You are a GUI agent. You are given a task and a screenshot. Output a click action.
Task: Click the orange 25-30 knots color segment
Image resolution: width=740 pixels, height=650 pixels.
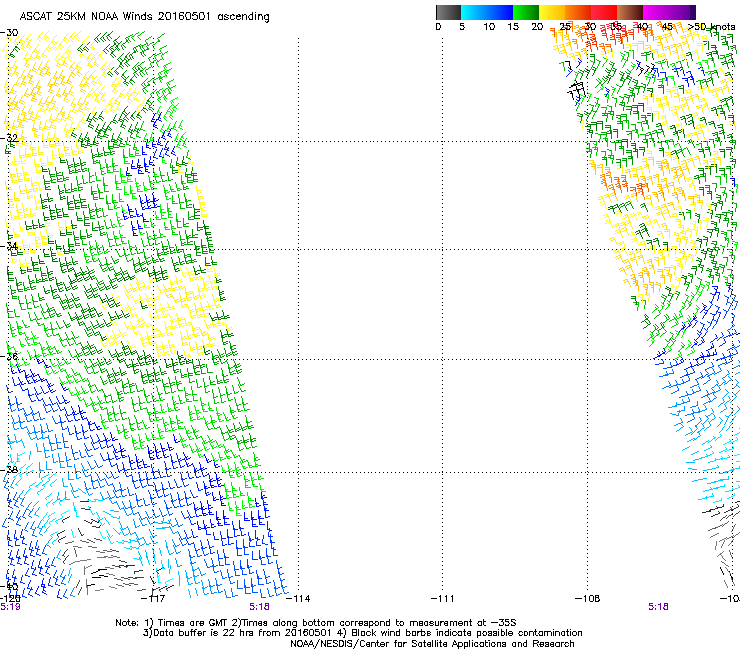[578, 12]
